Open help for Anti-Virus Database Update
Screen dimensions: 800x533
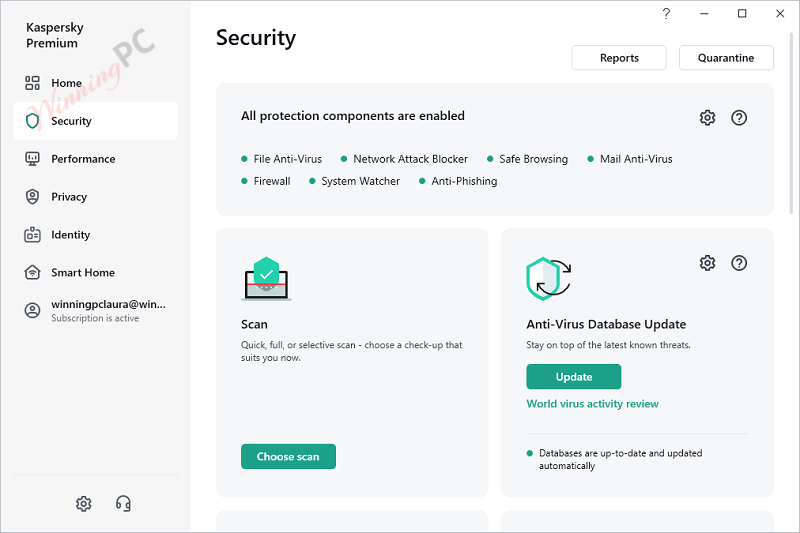739,263
